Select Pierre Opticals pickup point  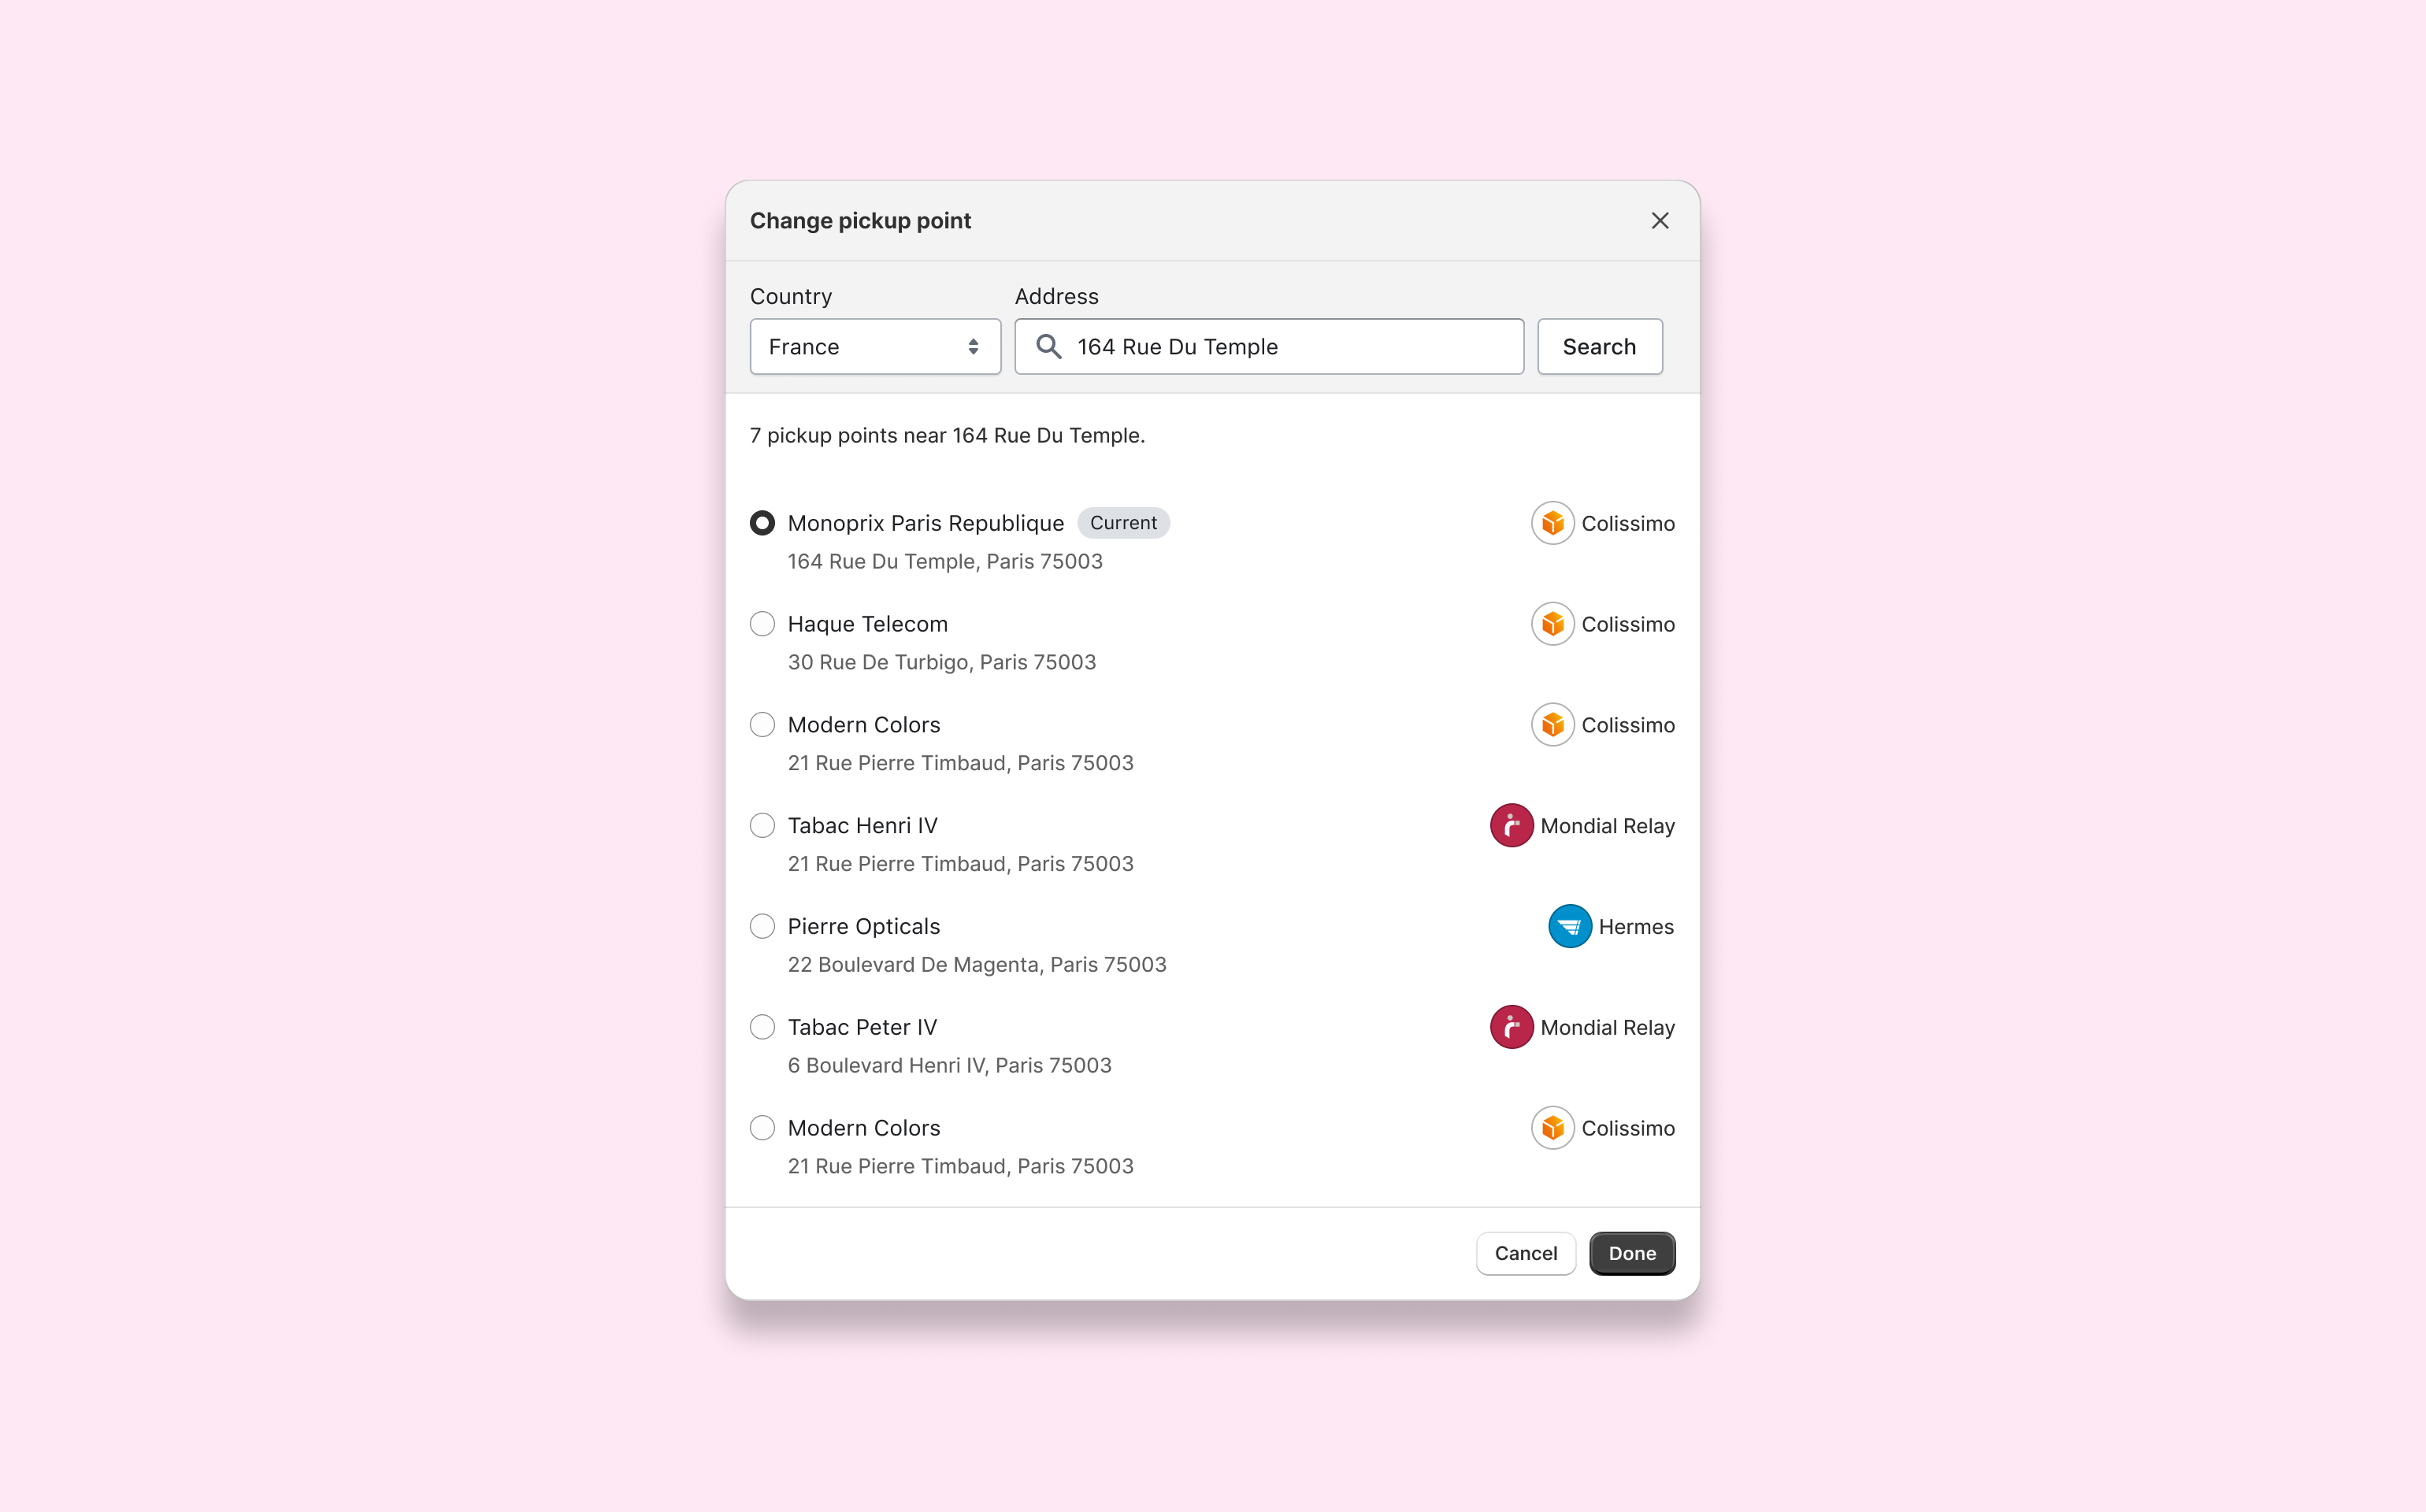[x=761, y=925]
